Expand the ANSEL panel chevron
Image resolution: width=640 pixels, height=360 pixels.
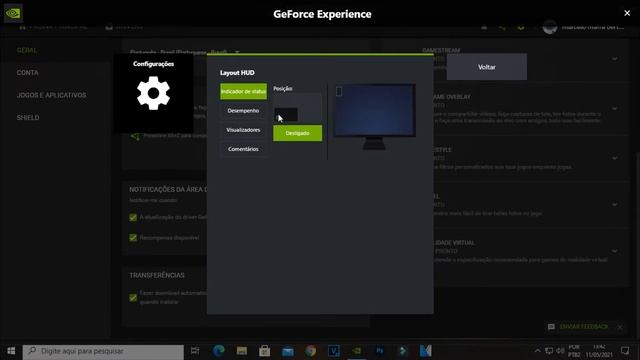click(x=615, y=204)
